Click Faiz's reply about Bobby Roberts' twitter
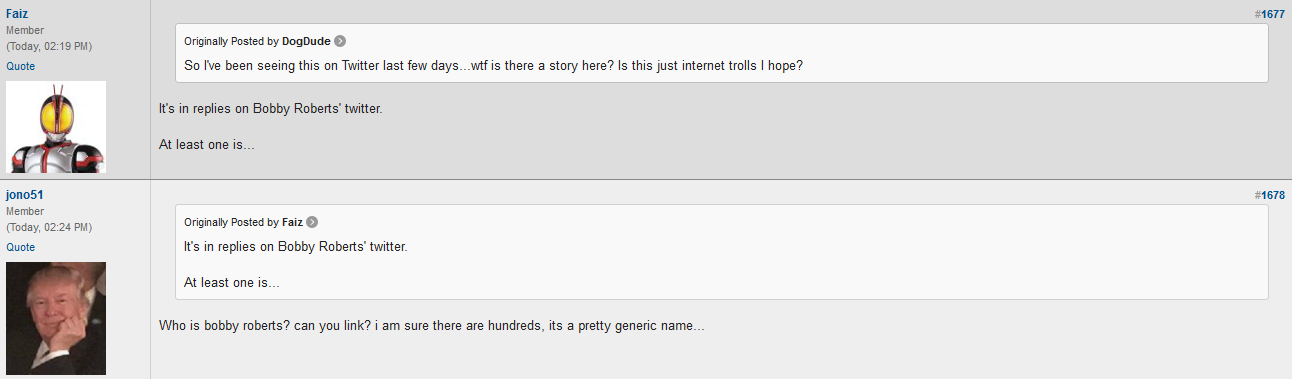Screen dimensions: 1292x379 [x=271, y=108]
